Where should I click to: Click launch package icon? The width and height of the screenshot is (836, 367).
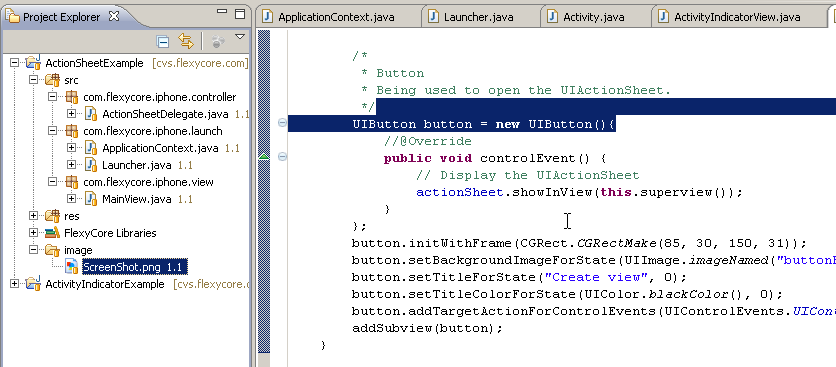(x=71, y=131)
